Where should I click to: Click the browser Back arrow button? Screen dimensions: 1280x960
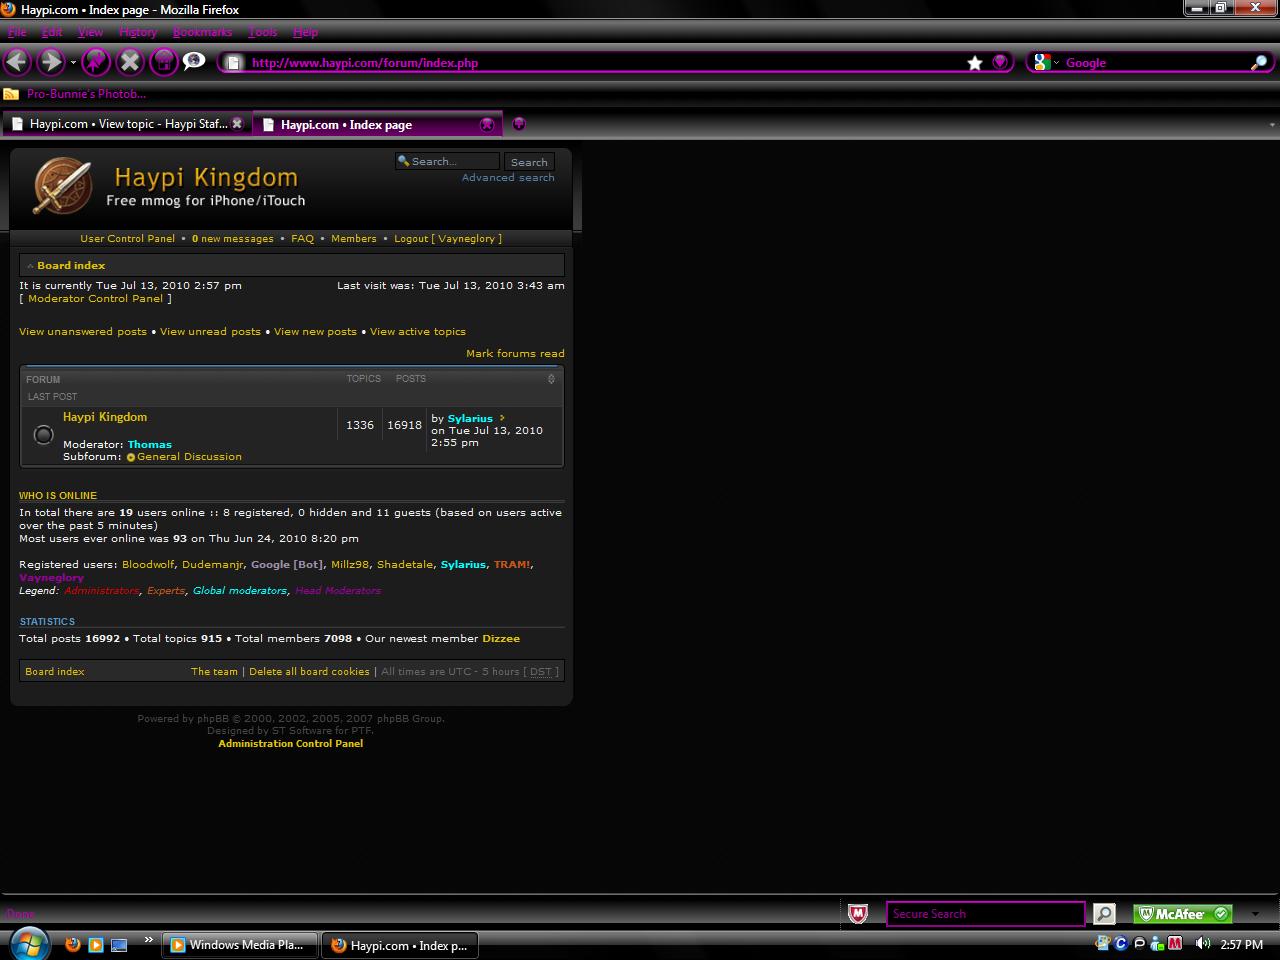(17, 62)
